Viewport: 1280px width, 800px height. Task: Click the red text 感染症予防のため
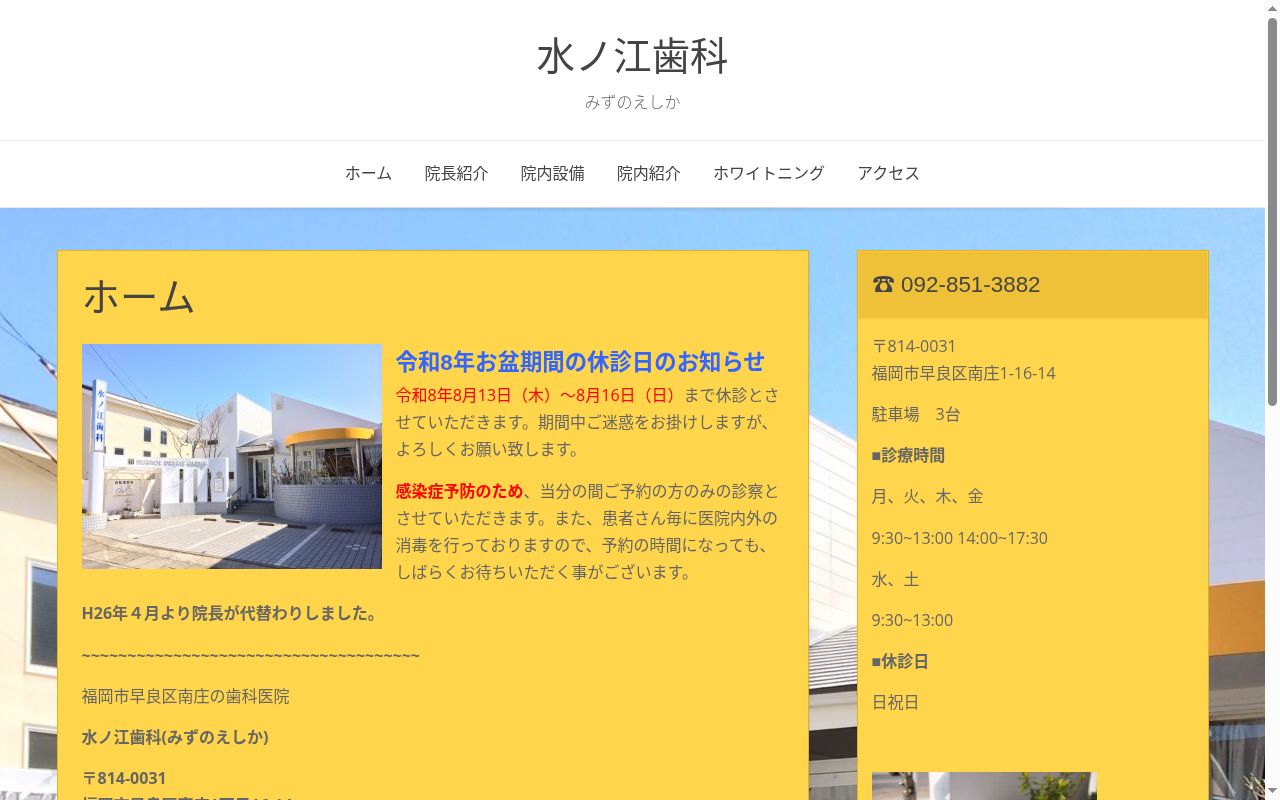(x=459, y=491)
